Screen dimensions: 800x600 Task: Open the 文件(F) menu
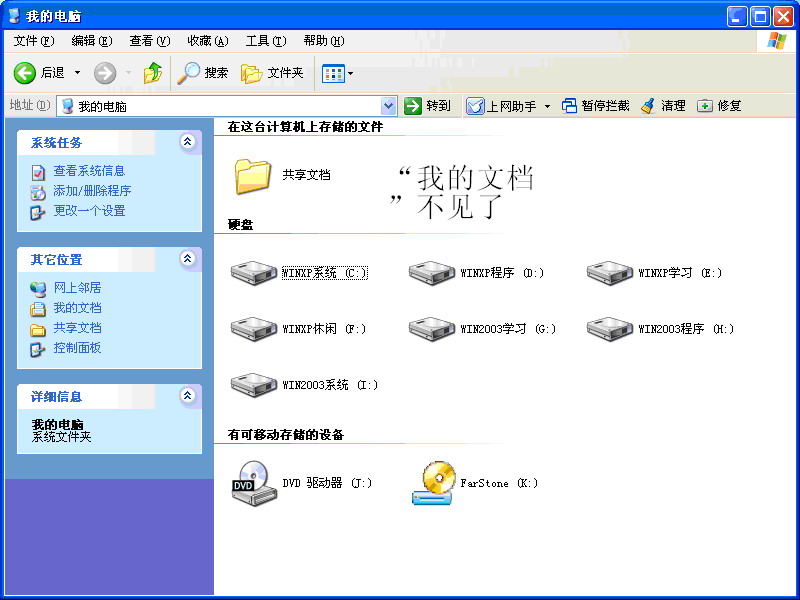(34, 41)
